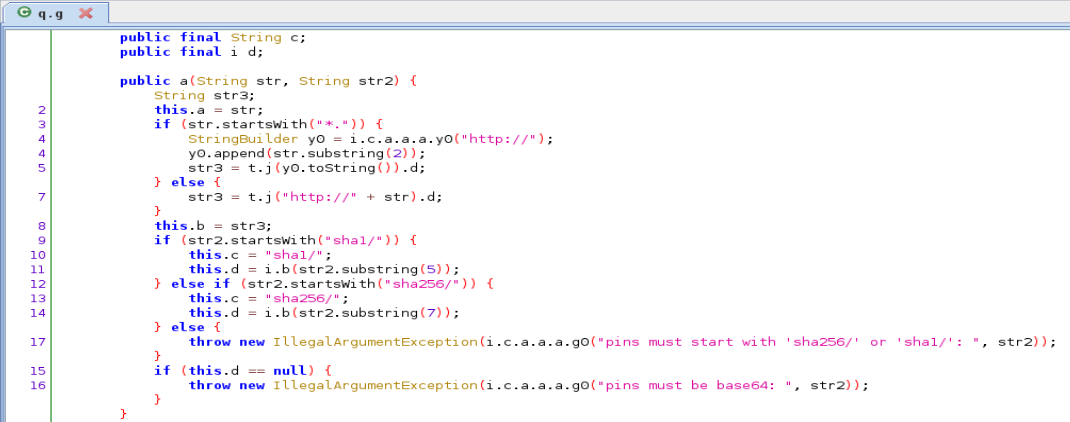Click line number 15 in gutter
1070x422 pixels.
click(39, 371)
